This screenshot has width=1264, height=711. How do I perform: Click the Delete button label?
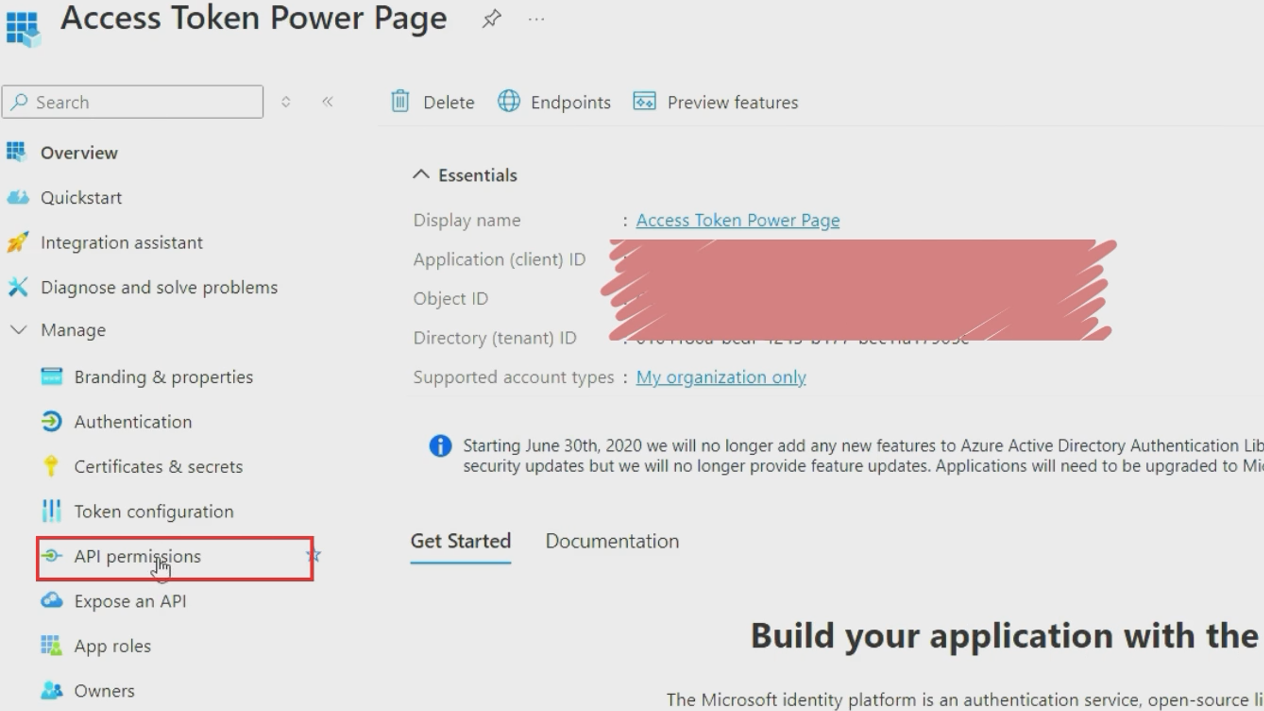pyautogui.click(x=448, y=102)
